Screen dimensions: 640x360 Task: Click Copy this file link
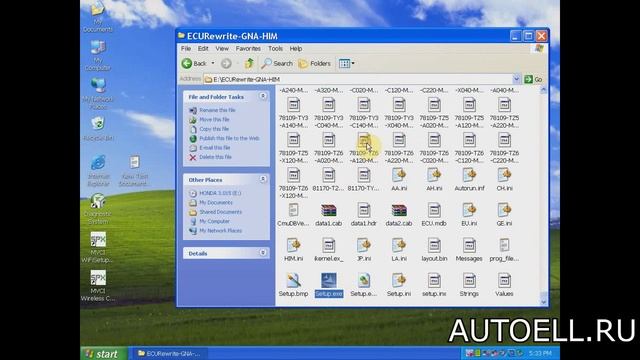214,129
